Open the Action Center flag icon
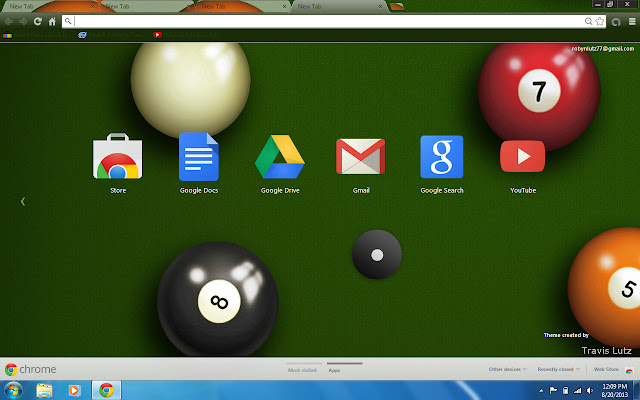Image resolution: width=640 pixels, height=400 pixels. pos(553,391)
